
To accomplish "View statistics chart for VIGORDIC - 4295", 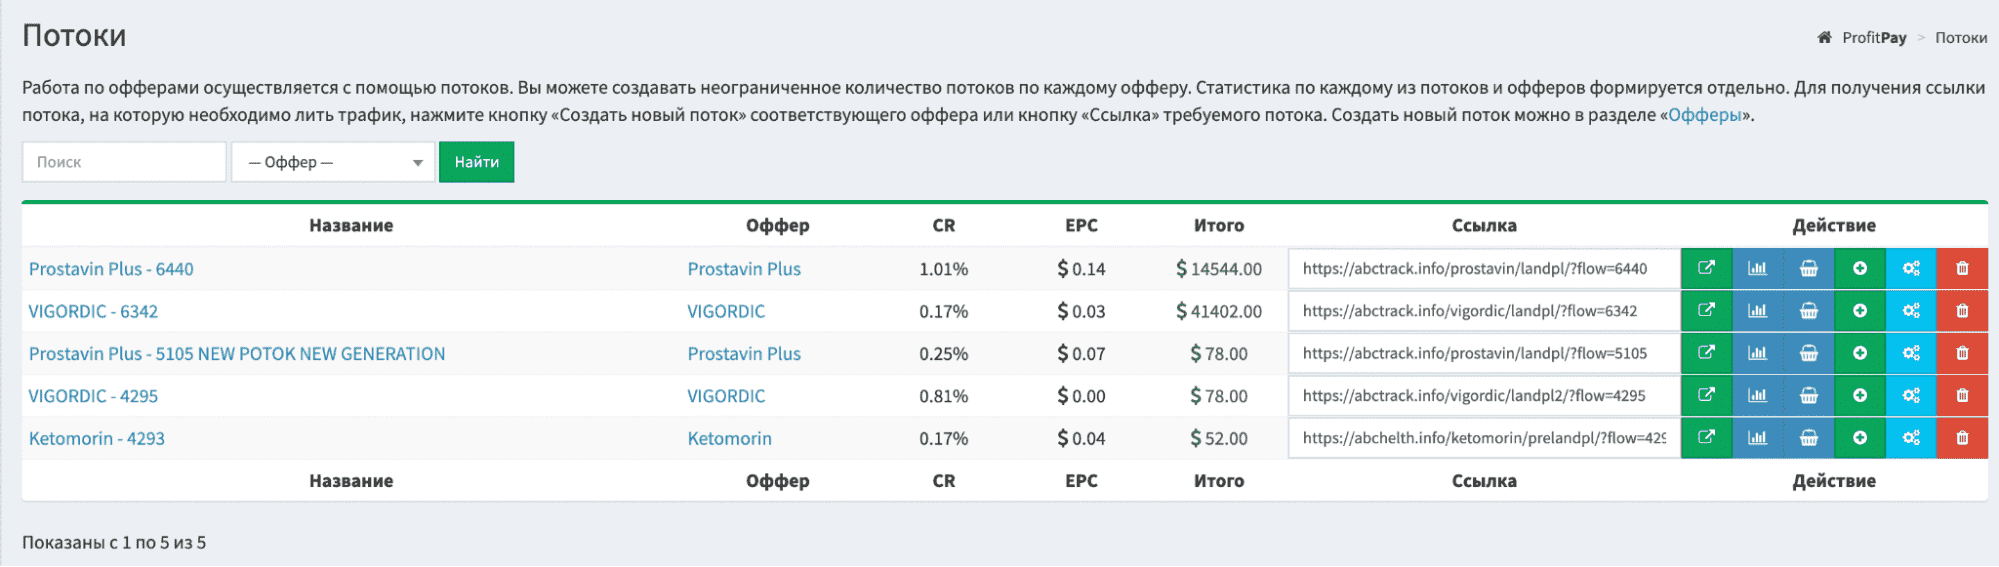I will click(x=1757, y=396).
